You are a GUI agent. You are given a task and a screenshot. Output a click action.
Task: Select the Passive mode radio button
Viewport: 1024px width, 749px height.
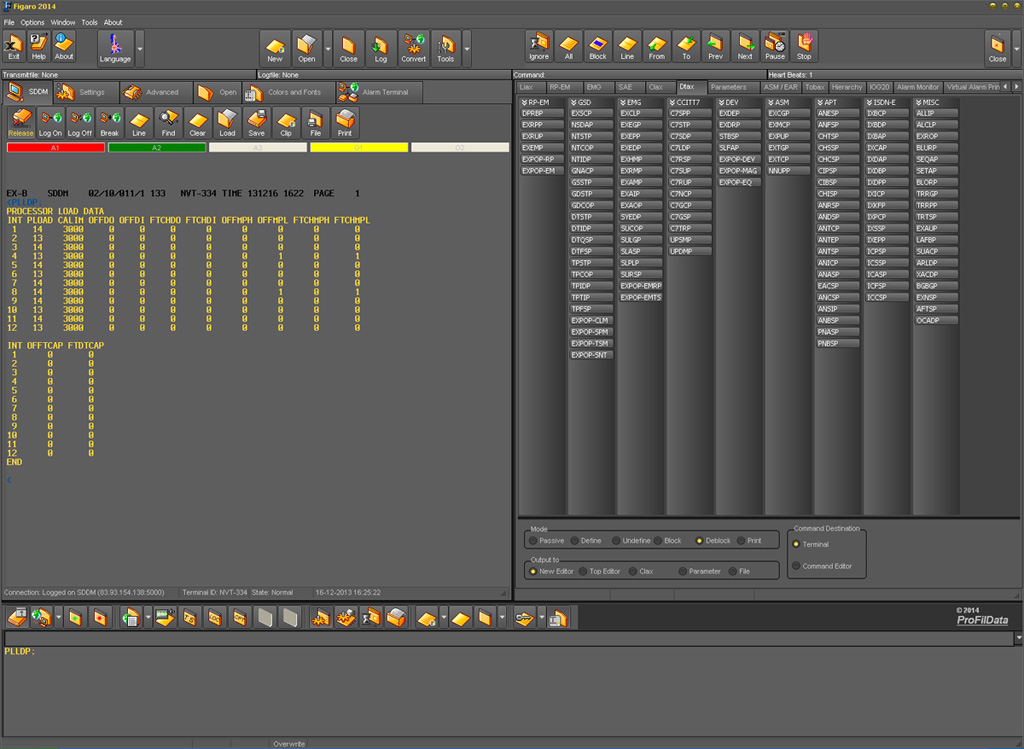click(533, 541)
